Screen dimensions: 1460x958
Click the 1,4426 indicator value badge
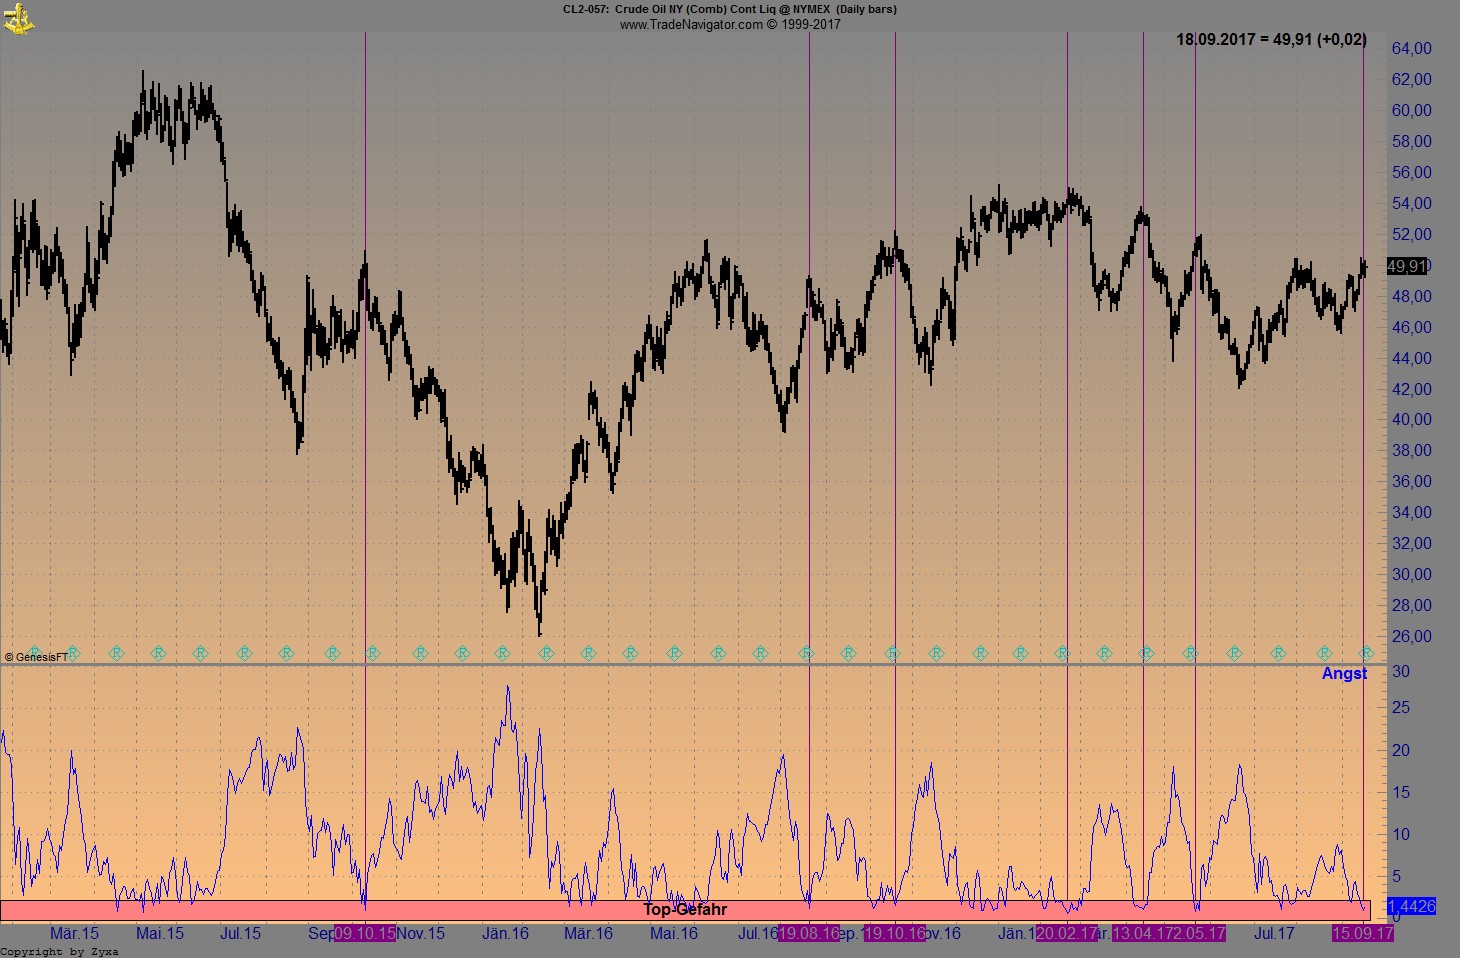click(x=1411, y=906)
